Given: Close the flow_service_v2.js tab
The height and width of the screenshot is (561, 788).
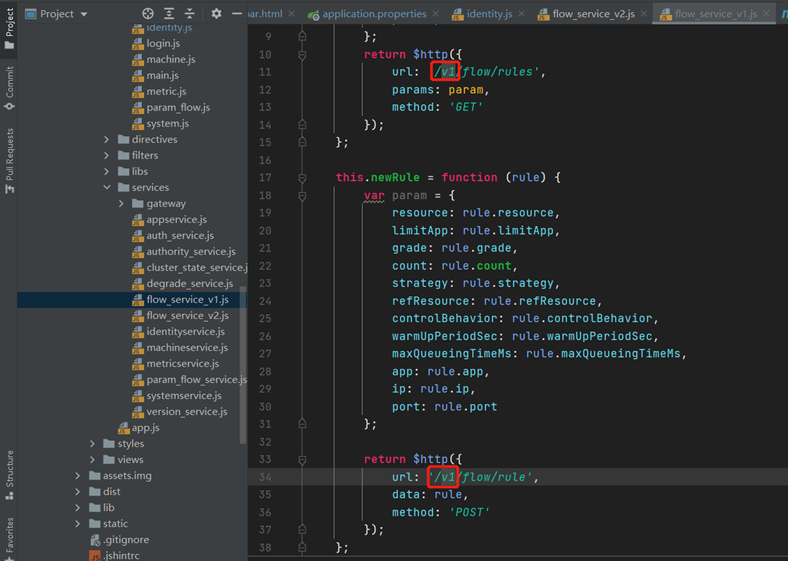Looking at the screenshot, I should (x=644, y=14).
